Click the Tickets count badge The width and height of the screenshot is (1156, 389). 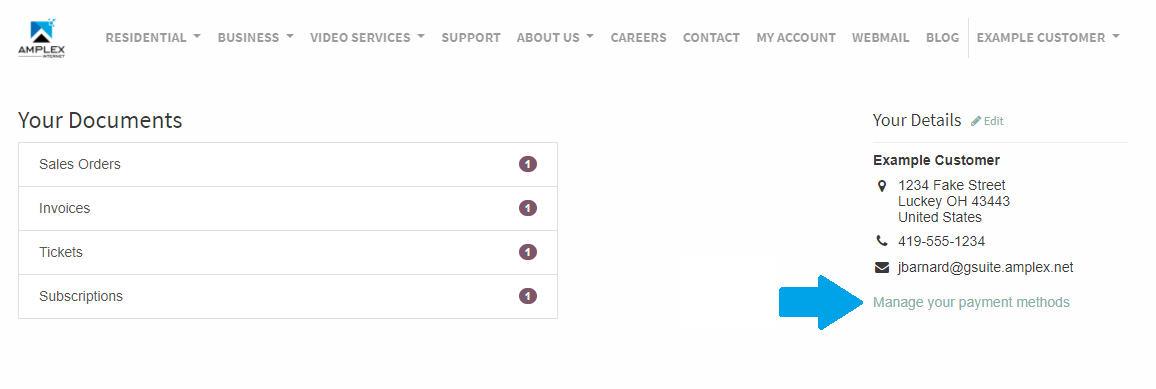tap(528, 253)
